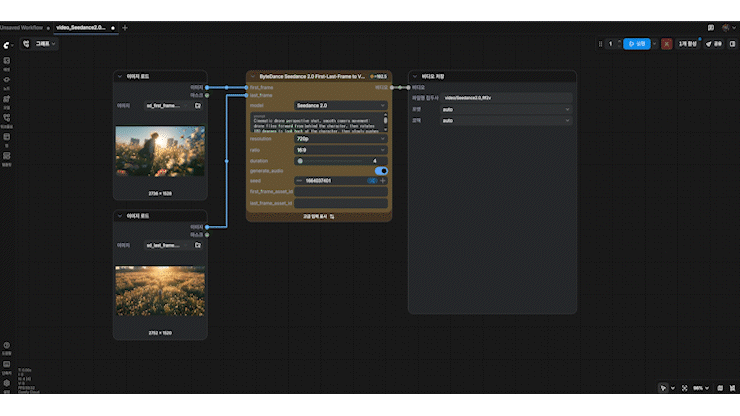Screen dimensions: 740x416
Task: Fit view with the frame icon
Action: coord(684,388)
